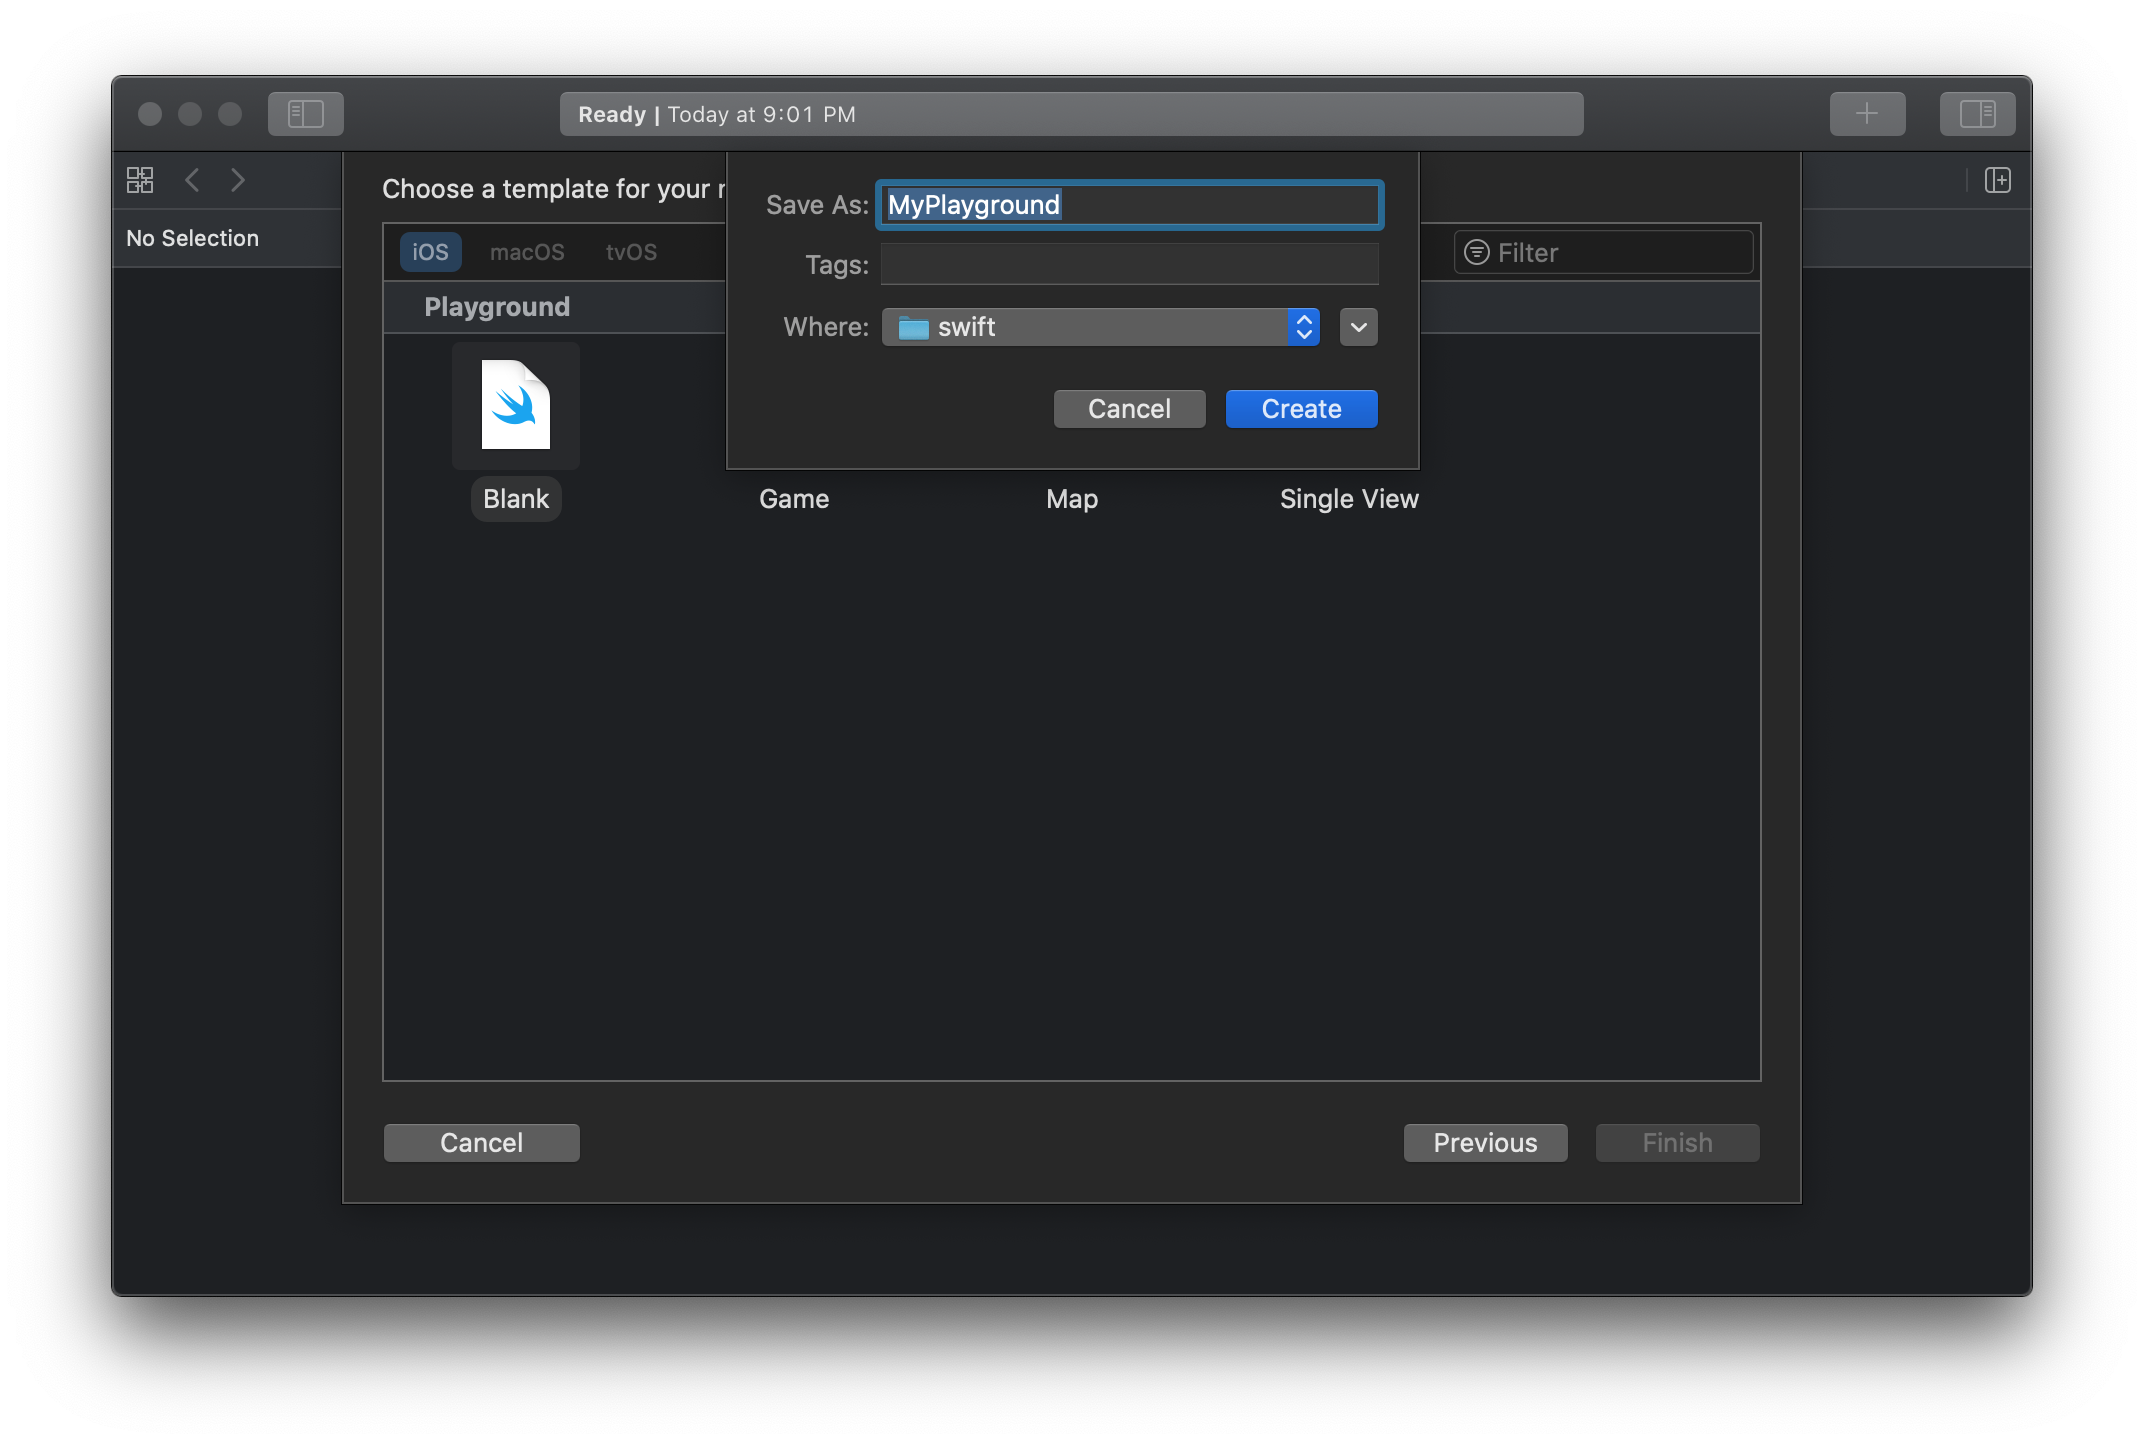Go back with the left chevron

pos(193,180)
